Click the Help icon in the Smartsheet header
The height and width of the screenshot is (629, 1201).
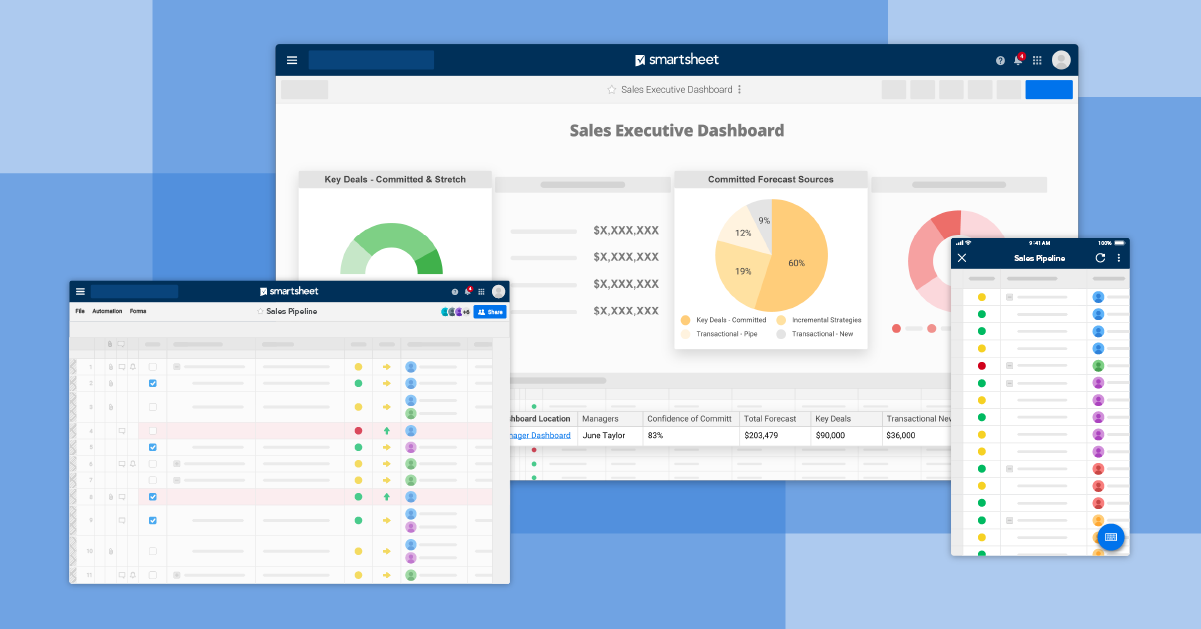coord(999,60)
